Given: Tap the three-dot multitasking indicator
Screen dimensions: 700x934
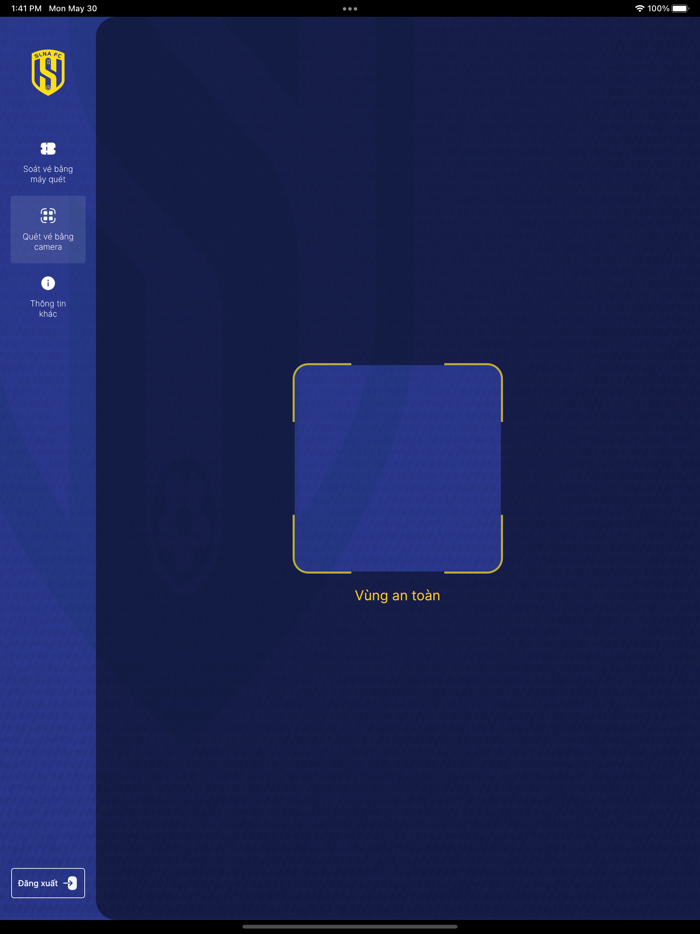Looking at the screenshot, I should pos(350,8).
